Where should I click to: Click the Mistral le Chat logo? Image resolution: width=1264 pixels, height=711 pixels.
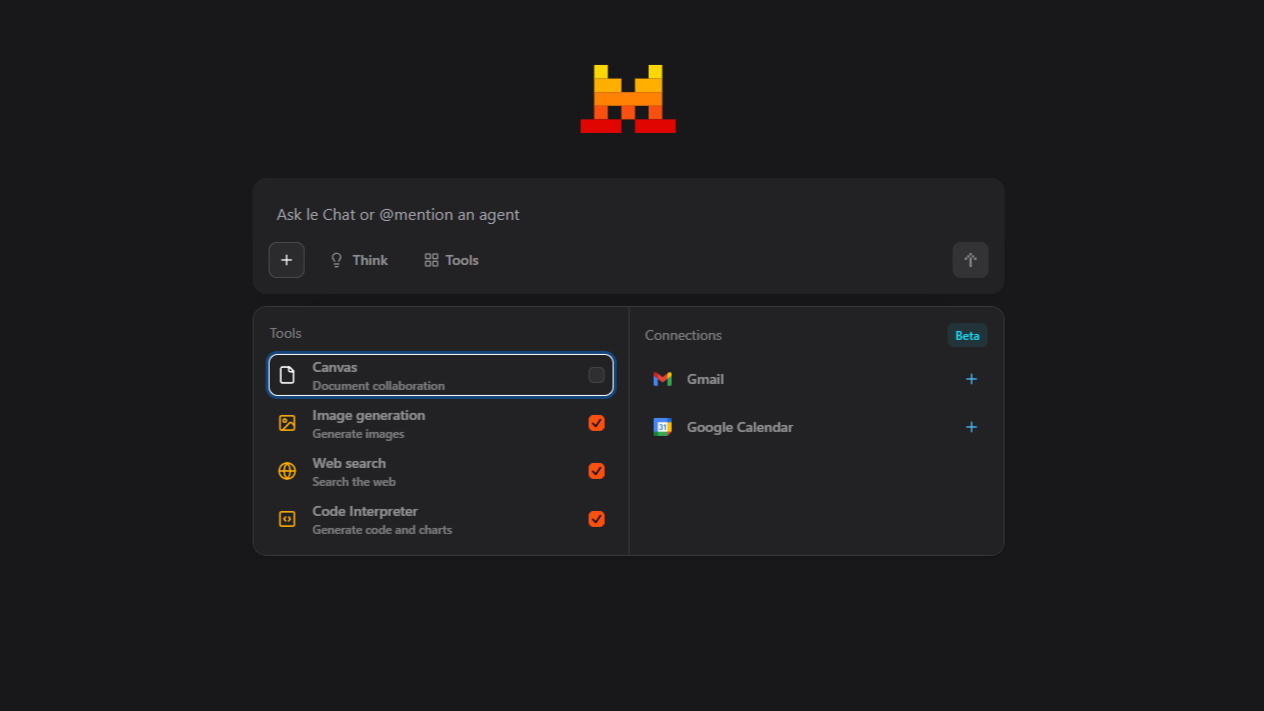pos(628,99)
